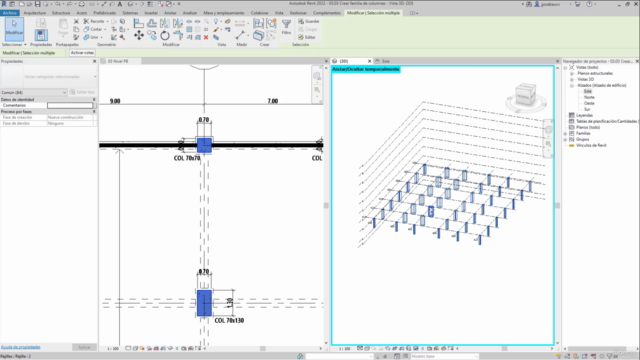Image resolution: width=640 pixels, height=360 pixels.
Task: Click the ViewCube in the 3D view
Action: point(526,96)
